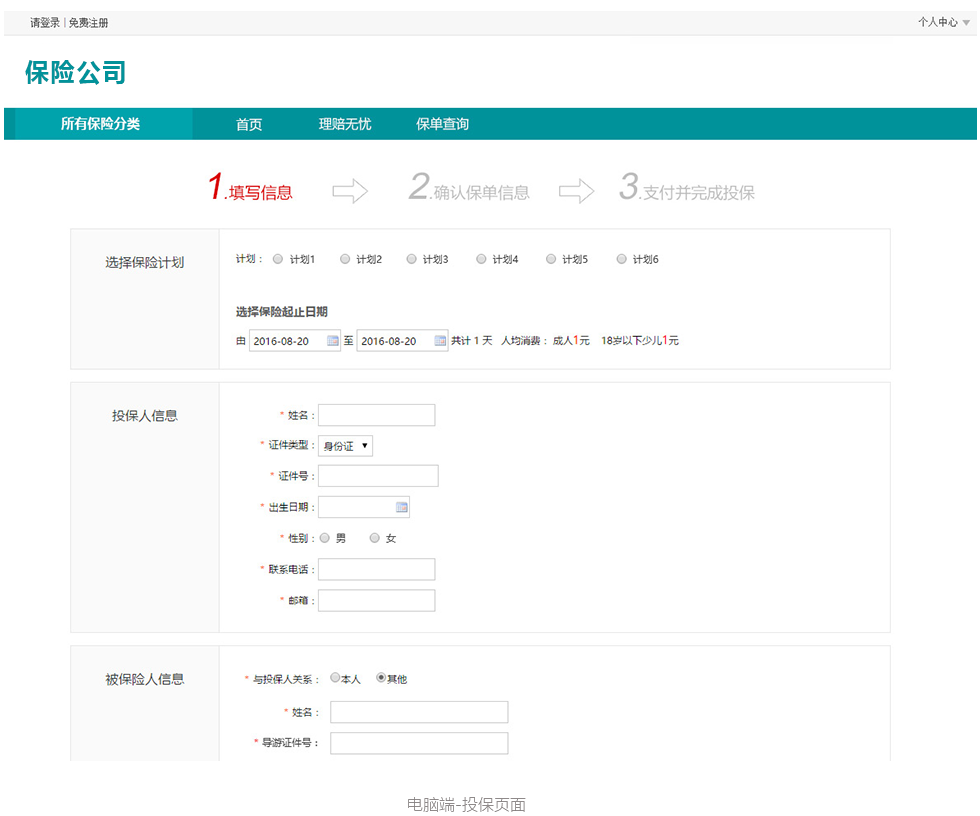Choose 女 gender option

pyautogui.click(x=375, y=538)
